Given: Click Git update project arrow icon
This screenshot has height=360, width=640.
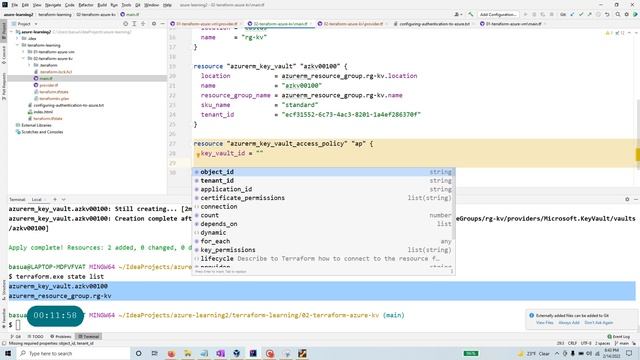Looking at the screenshot, I should (x=572, y=14).
